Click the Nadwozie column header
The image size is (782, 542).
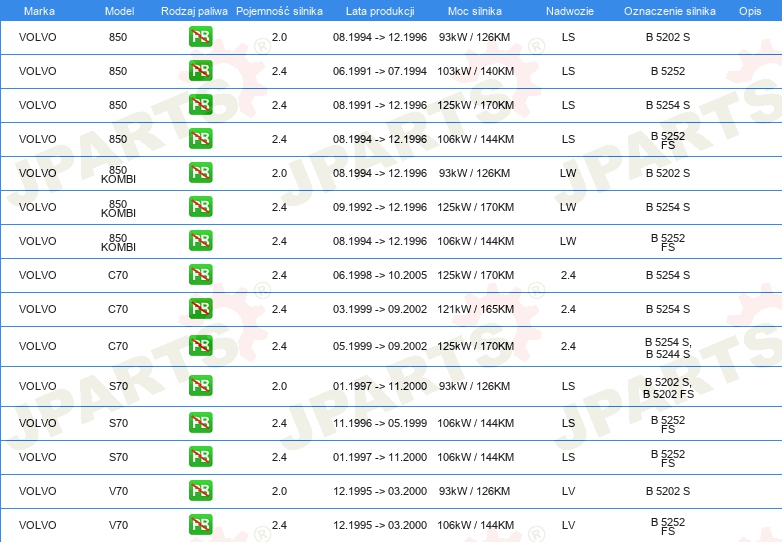(x=570, y=11)
